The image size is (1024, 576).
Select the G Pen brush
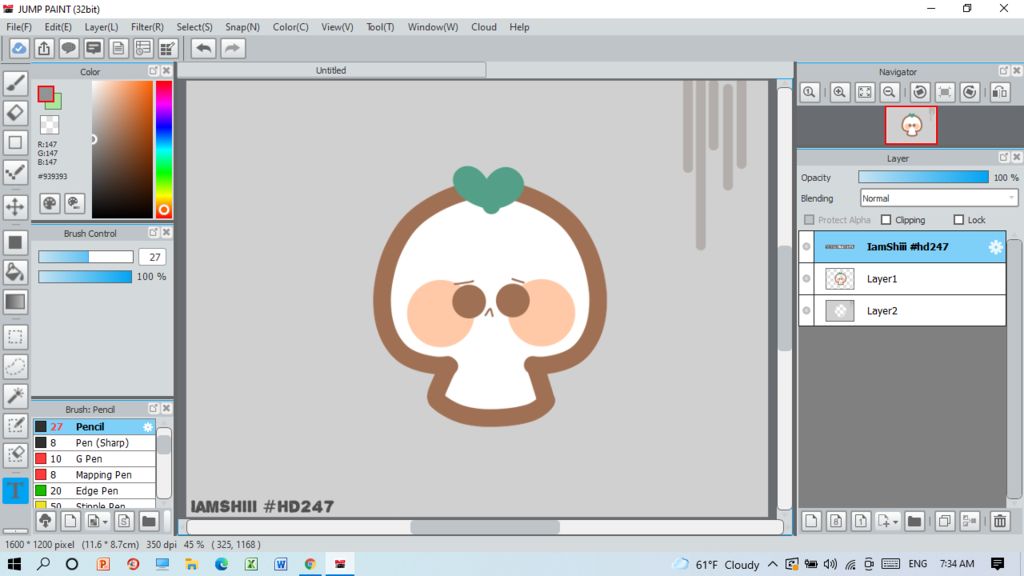click(95, 459)
